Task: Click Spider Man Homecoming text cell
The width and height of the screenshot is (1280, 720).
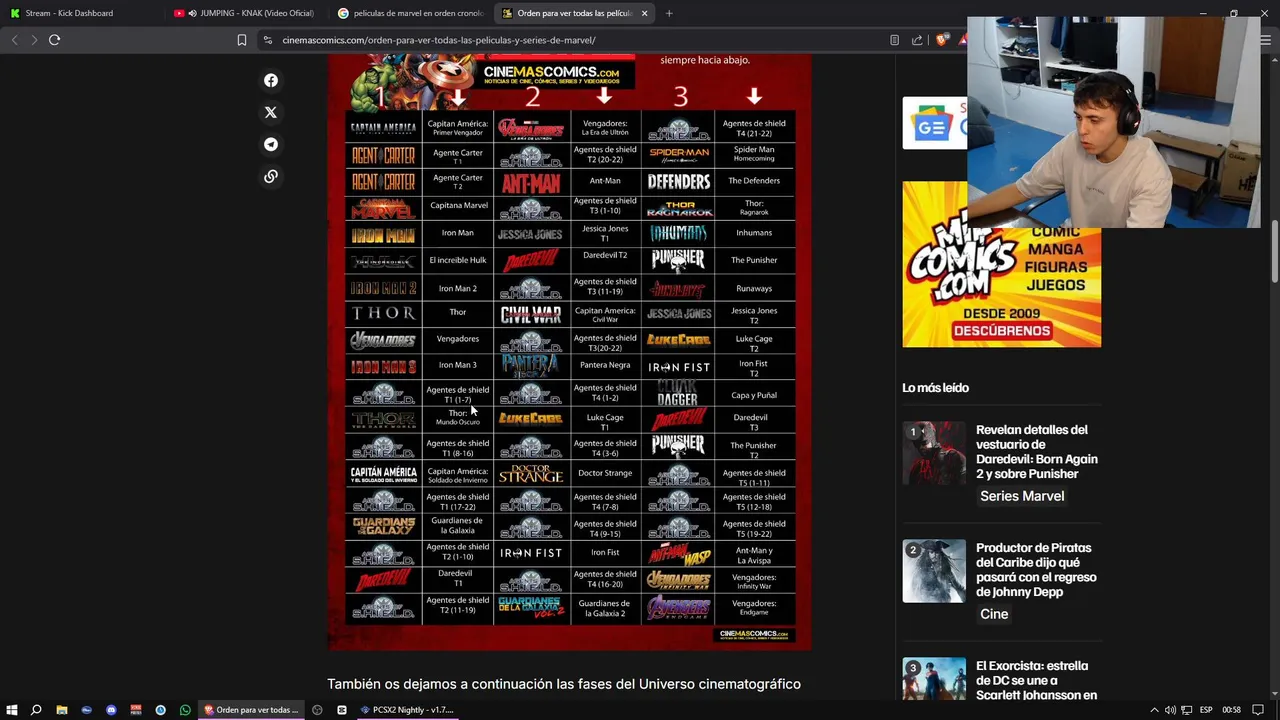Action: (x=754, y=154)
